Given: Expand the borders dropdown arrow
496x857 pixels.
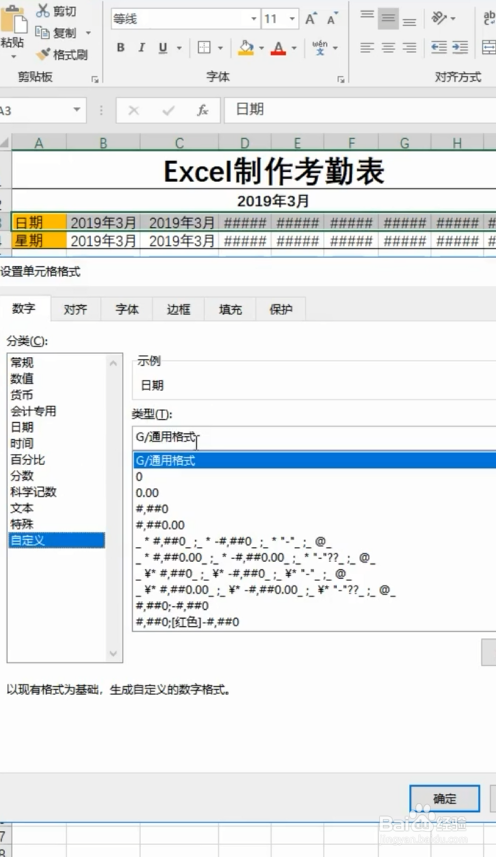Looking at the screenshot, I should (220, 48).
